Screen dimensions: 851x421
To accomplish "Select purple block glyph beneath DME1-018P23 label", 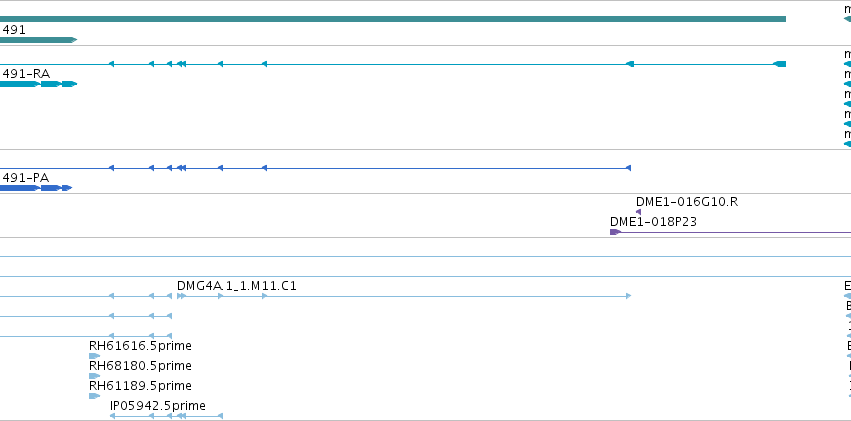I will [x=615, y=232].
